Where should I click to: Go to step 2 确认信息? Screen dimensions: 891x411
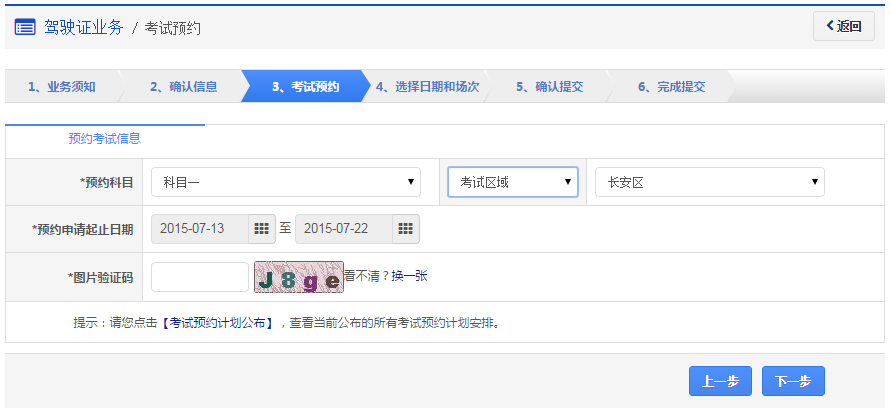[x=183, y=87]
